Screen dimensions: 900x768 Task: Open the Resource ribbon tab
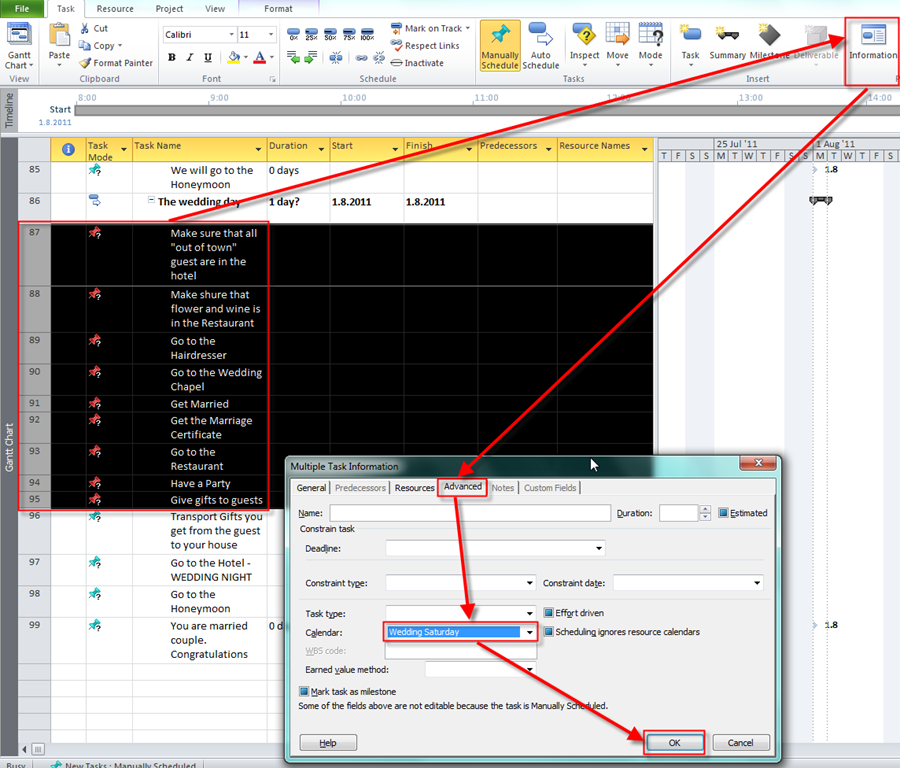click(x=115, y=9)
